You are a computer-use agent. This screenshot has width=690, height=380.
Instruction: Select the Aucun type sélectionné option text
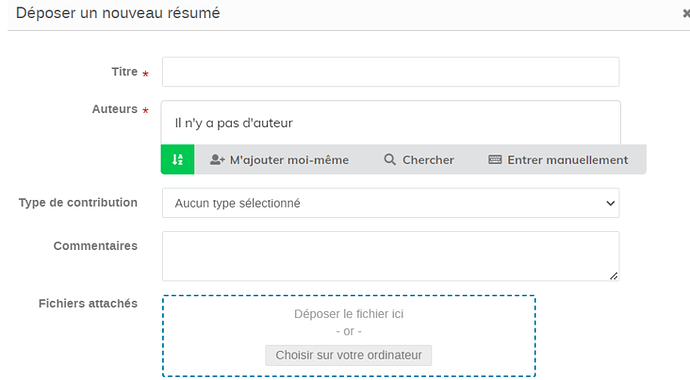(238, 203)
